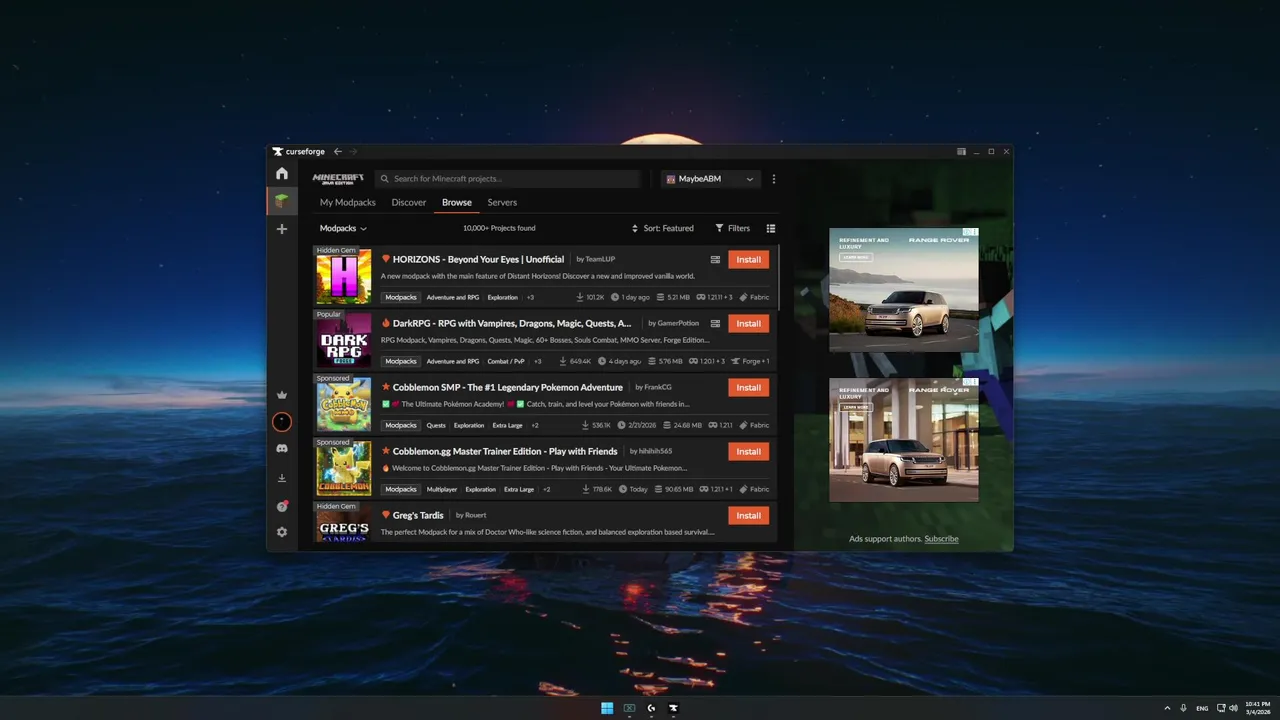Screen dimensions: 1280x720
Task: Open the top Range Rover coast ad
Action: coord(903,290)
